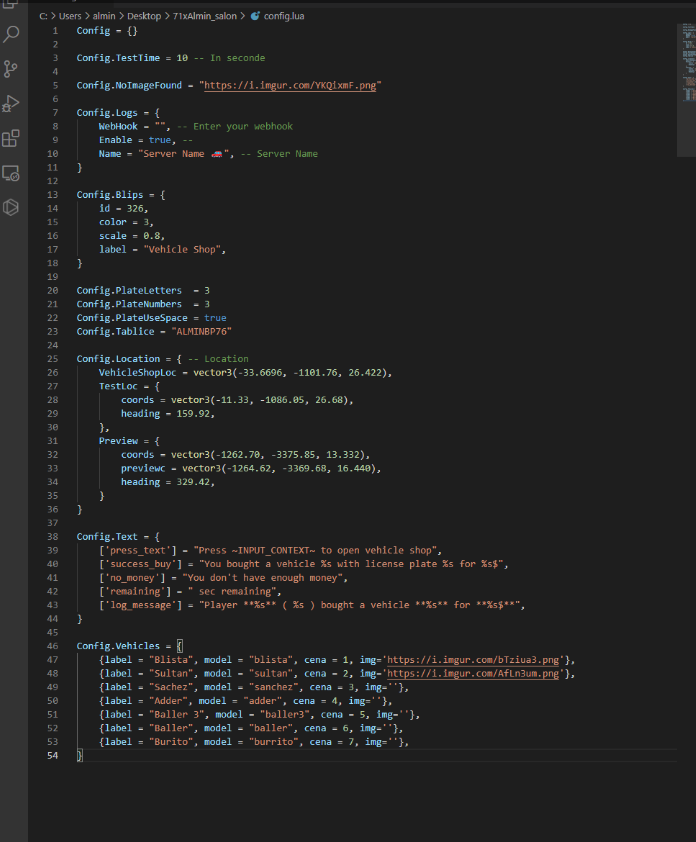Click line number 1 in gutter
Image resolution: width=696 pixels, height=842 pixels.
55,31
